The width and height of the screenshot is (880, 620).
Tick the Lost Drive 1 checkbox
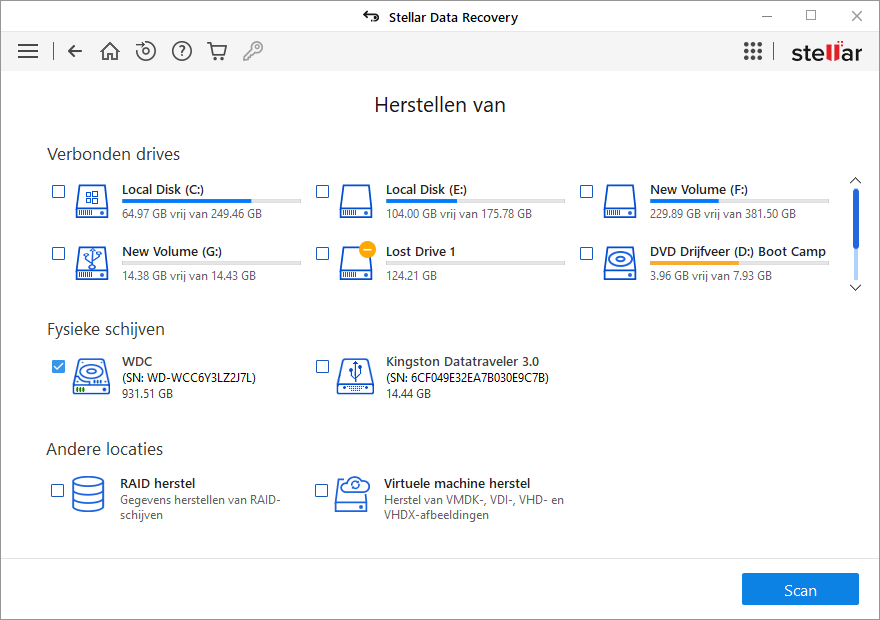pos(322,254)
